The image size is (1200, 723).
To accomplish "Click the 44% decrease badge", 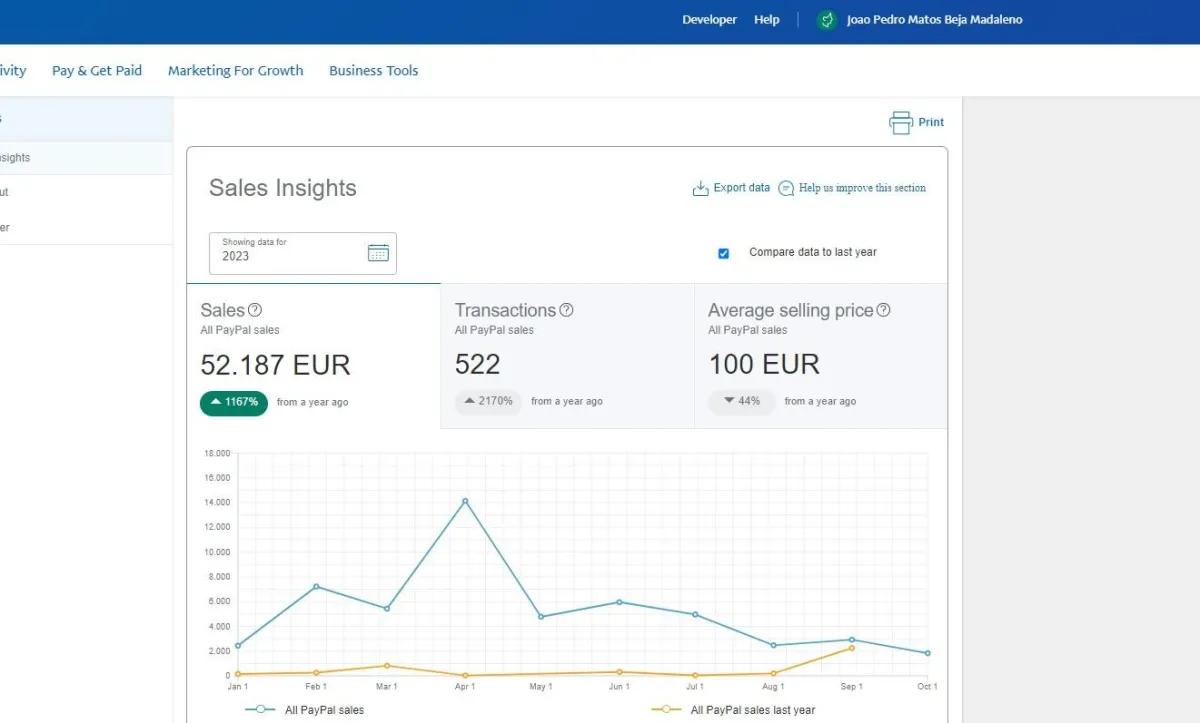I will point(742,401).
